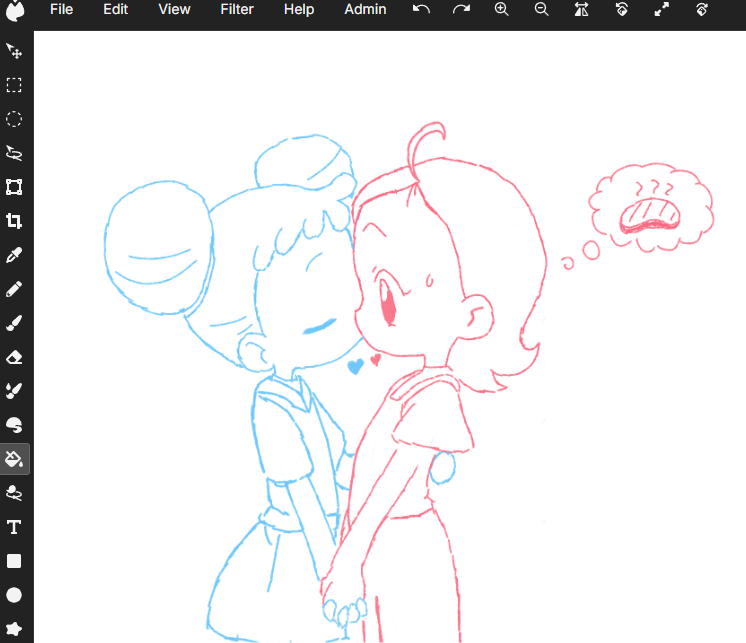Select the custom star shape tool
This screenshot has width=746, height=643.
tap(14, 629)
